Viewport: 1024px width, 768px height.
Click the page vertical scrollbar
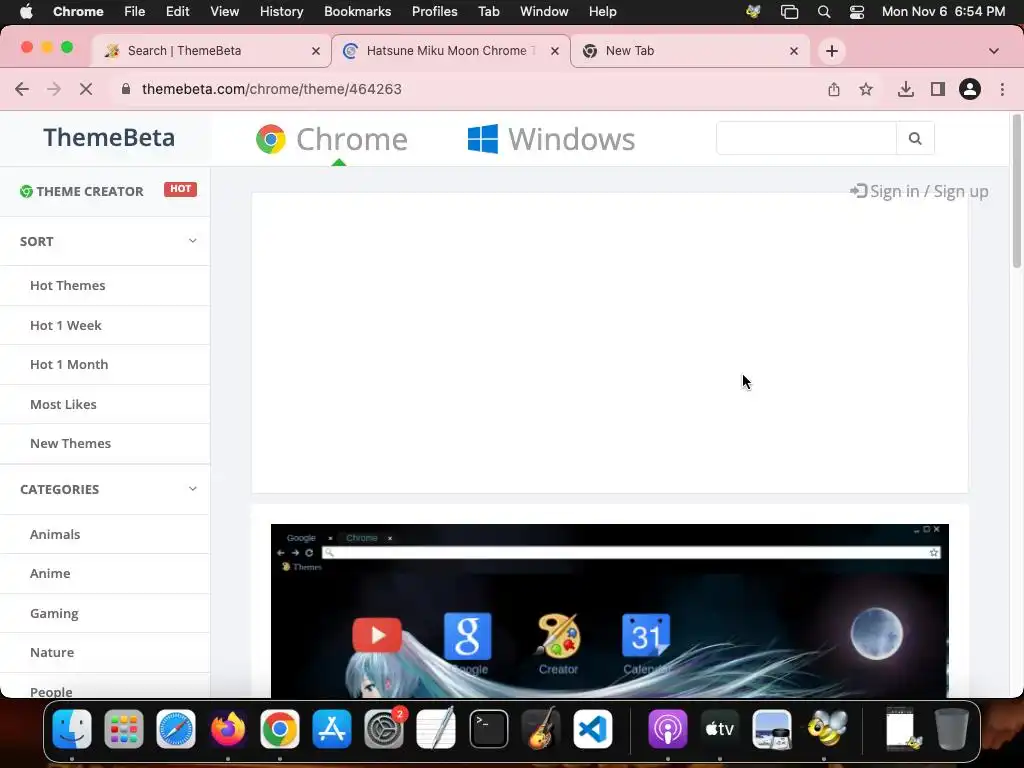click(x=1016, y=190)
